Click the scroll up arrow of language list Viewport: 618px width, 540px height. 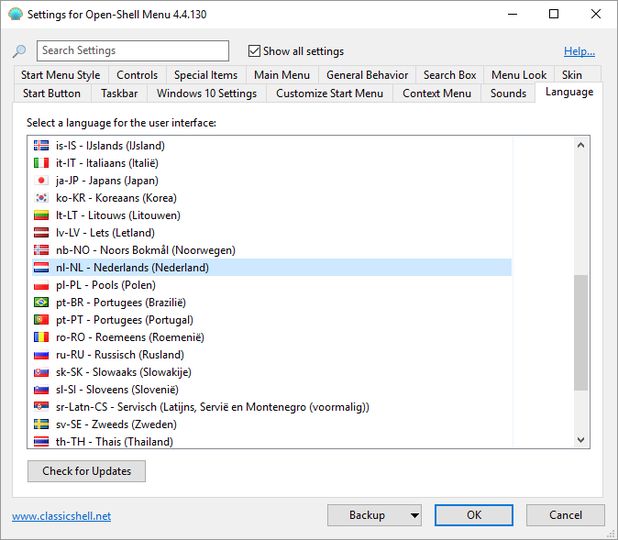581,145
